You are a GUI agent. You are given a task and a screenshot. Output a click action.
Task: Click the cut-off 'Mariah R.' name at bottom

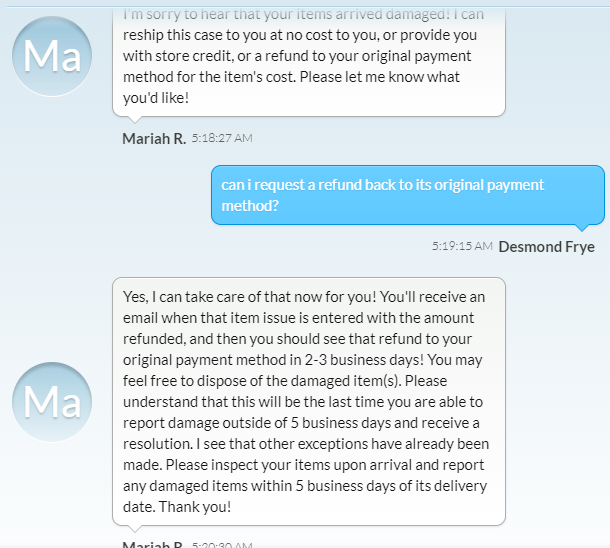coord(152,544)
